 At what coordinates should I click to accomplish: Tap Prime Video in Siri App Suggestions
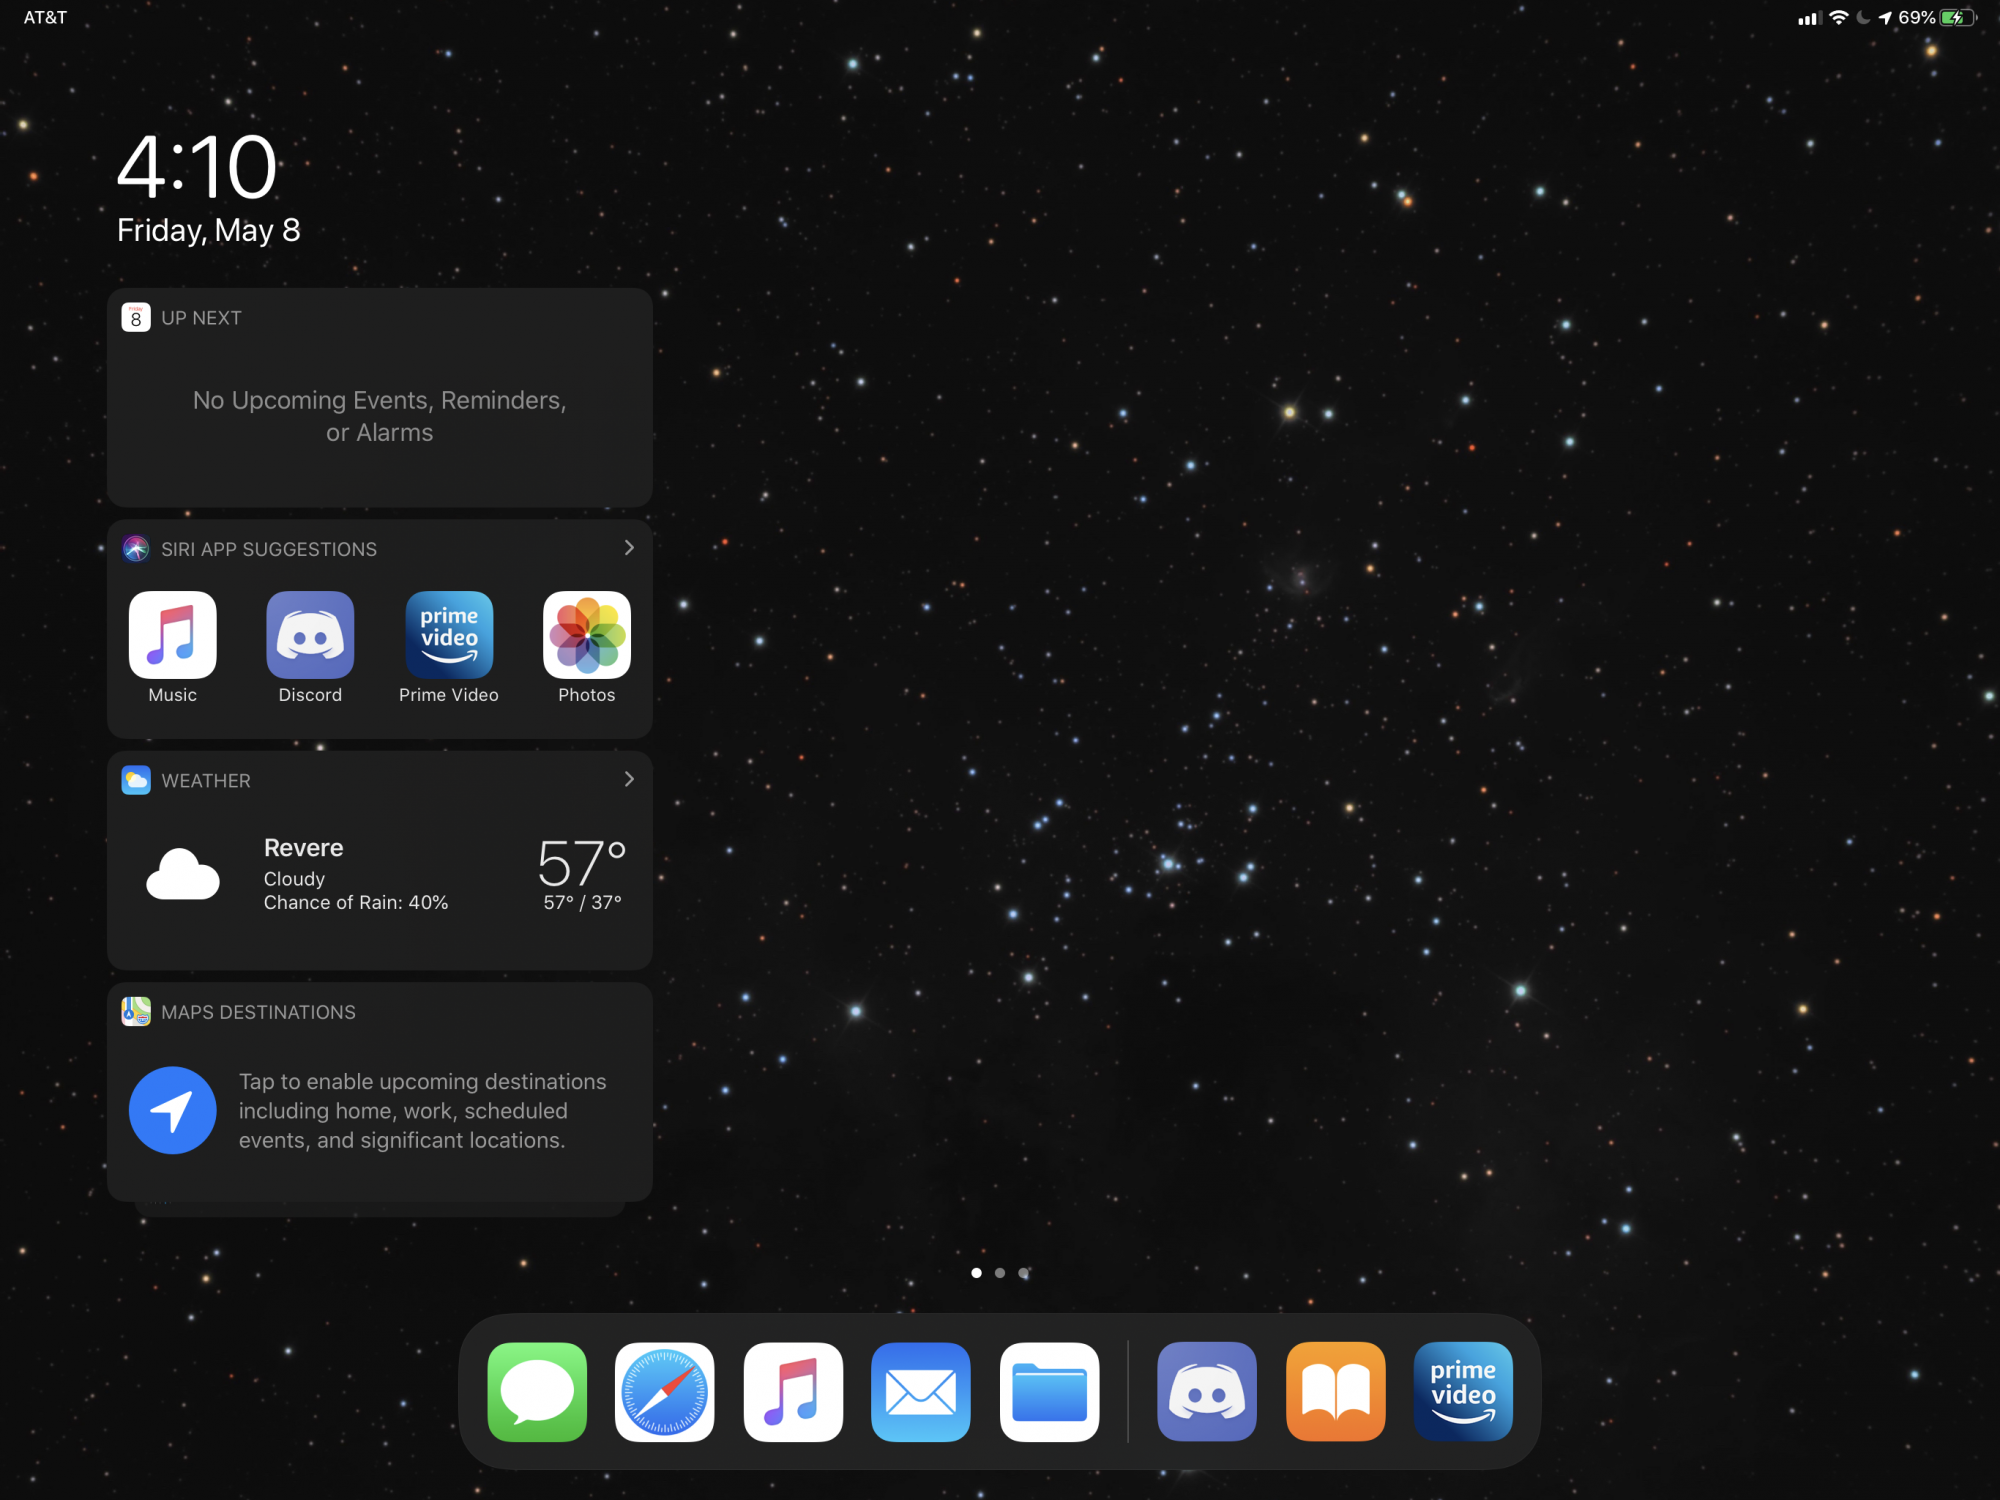click(x=449, y=635)
